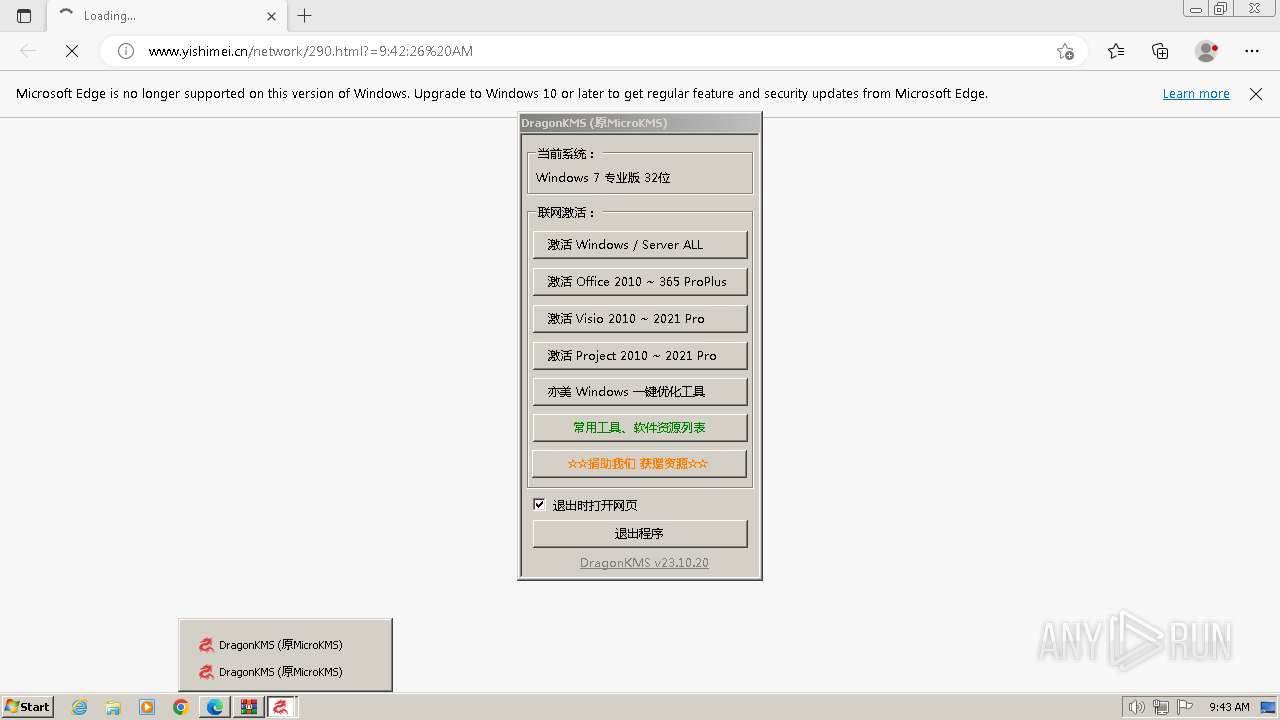Open the network tray icon
This screenshot has height=720, width=1280.
pos(1161,707)
